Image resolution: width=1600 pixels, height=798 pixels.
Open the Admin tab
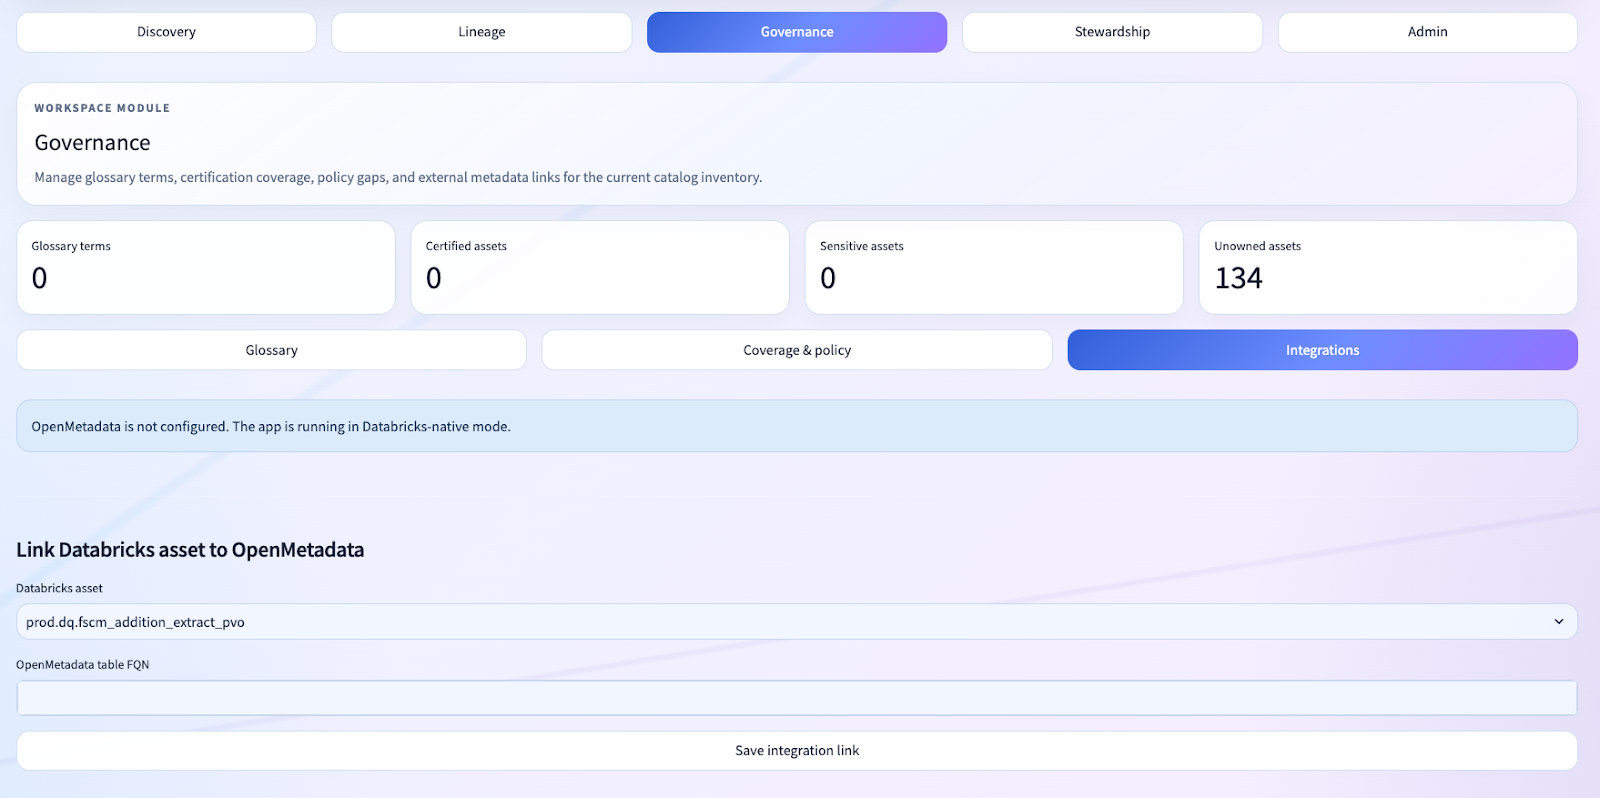pyautogui.click(x=1427, y=32)
